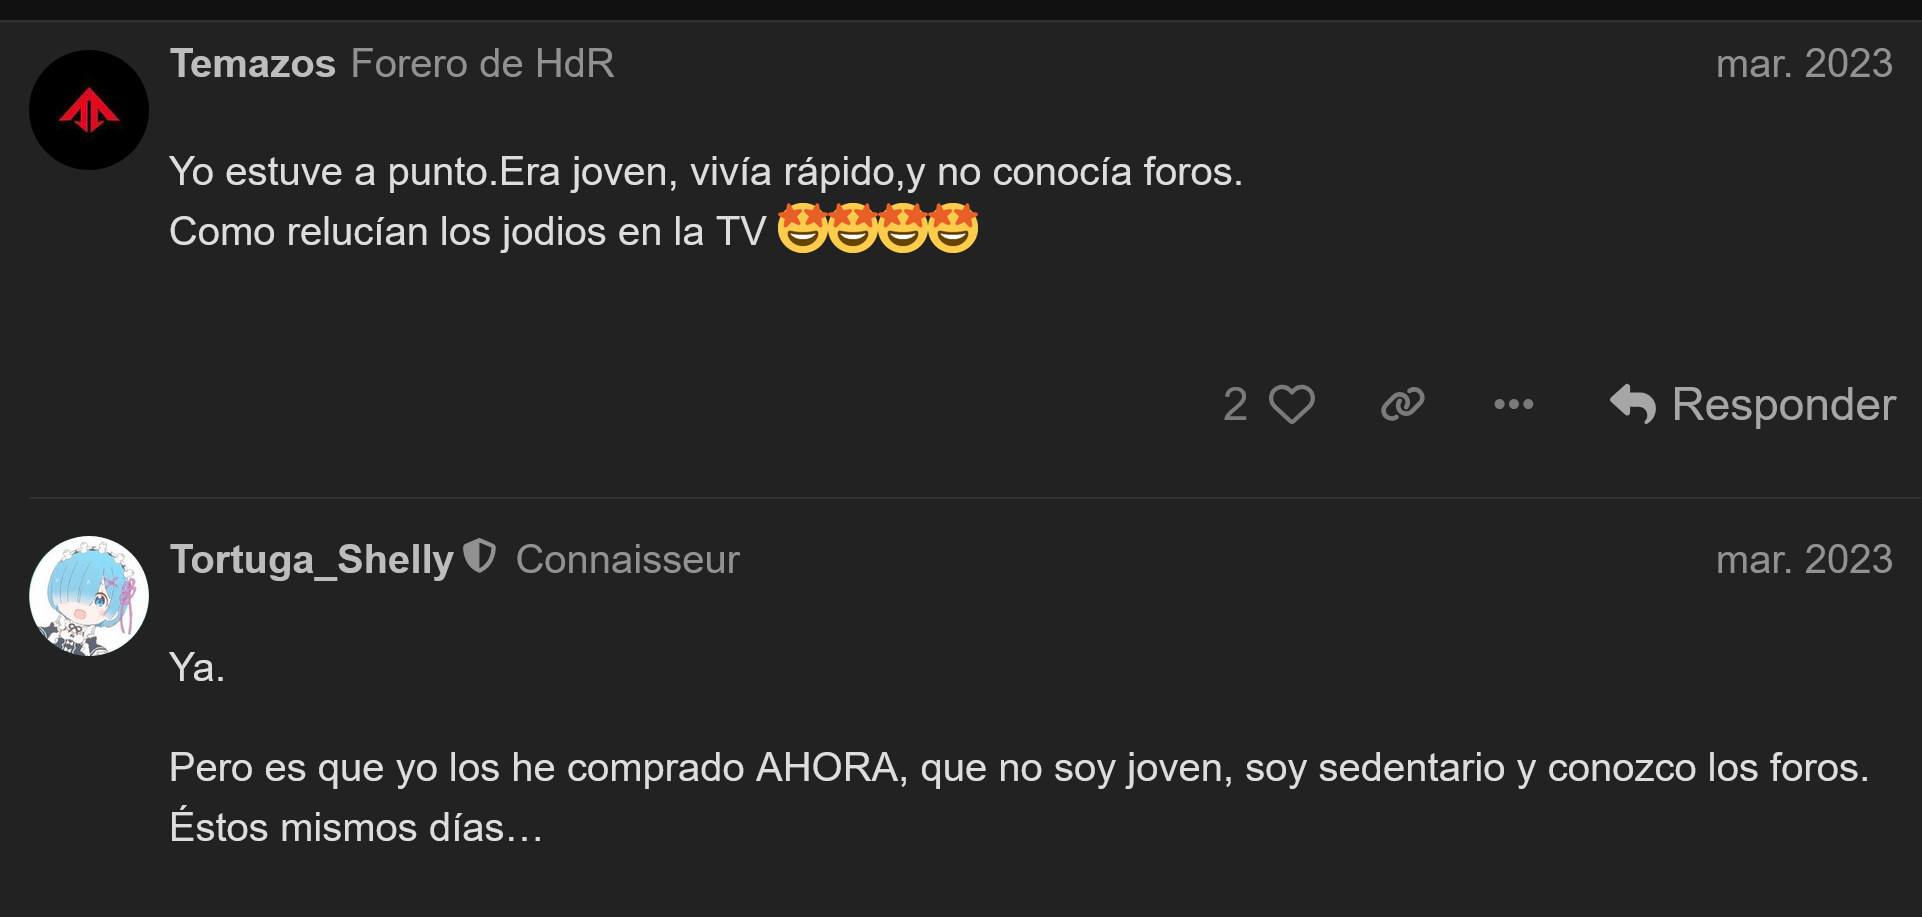The image size is (1922, 917).
Task: Open the Tortuga_Shelly username profile link
Action: pos(311,560)
